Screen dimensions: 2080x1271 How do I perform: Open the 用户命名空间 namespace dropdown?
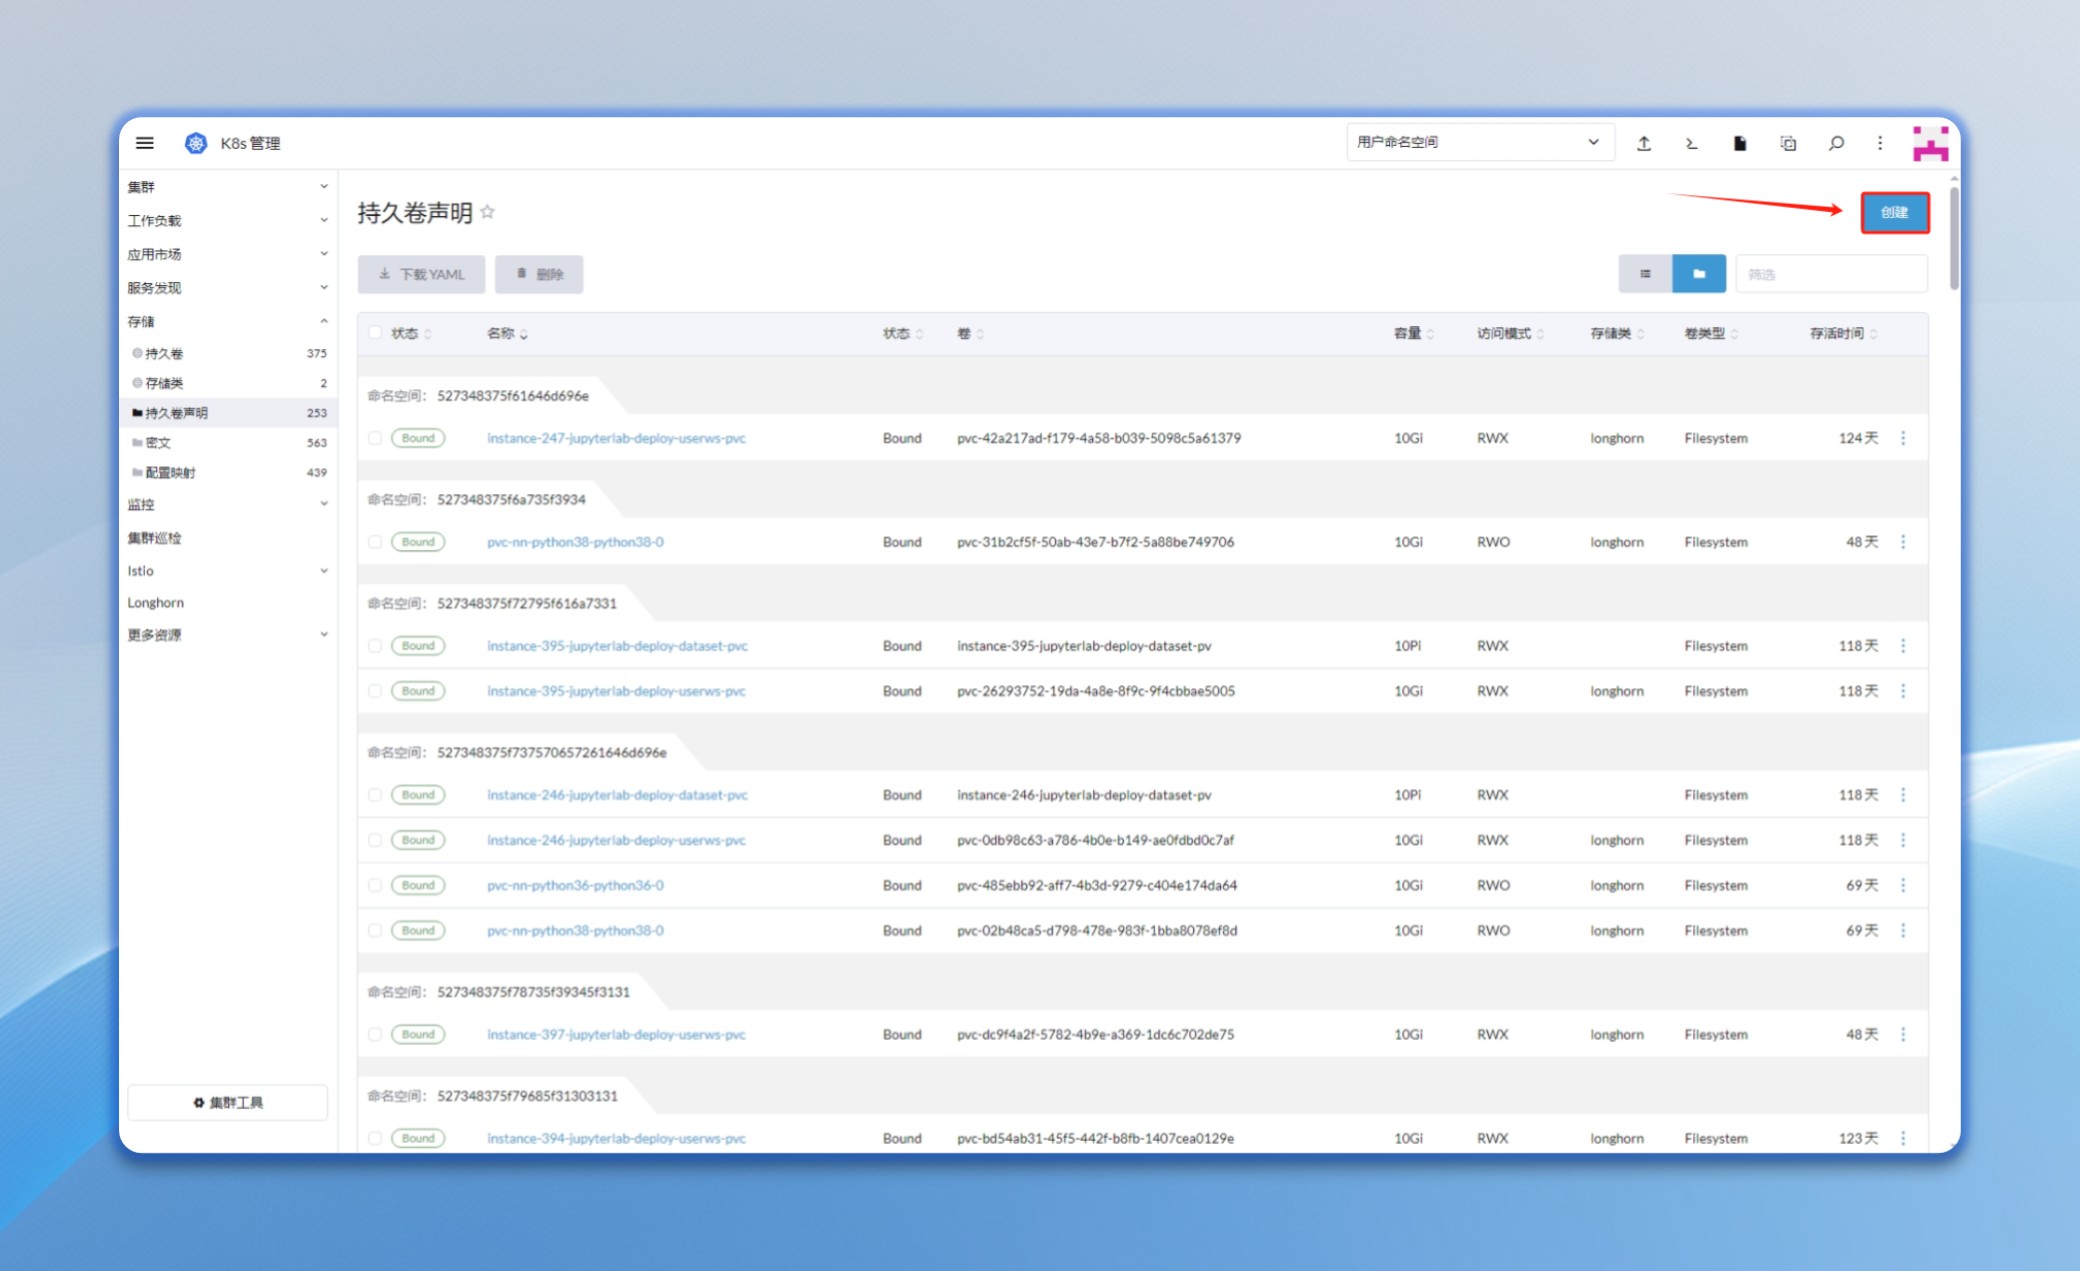tap(1479, 142)
